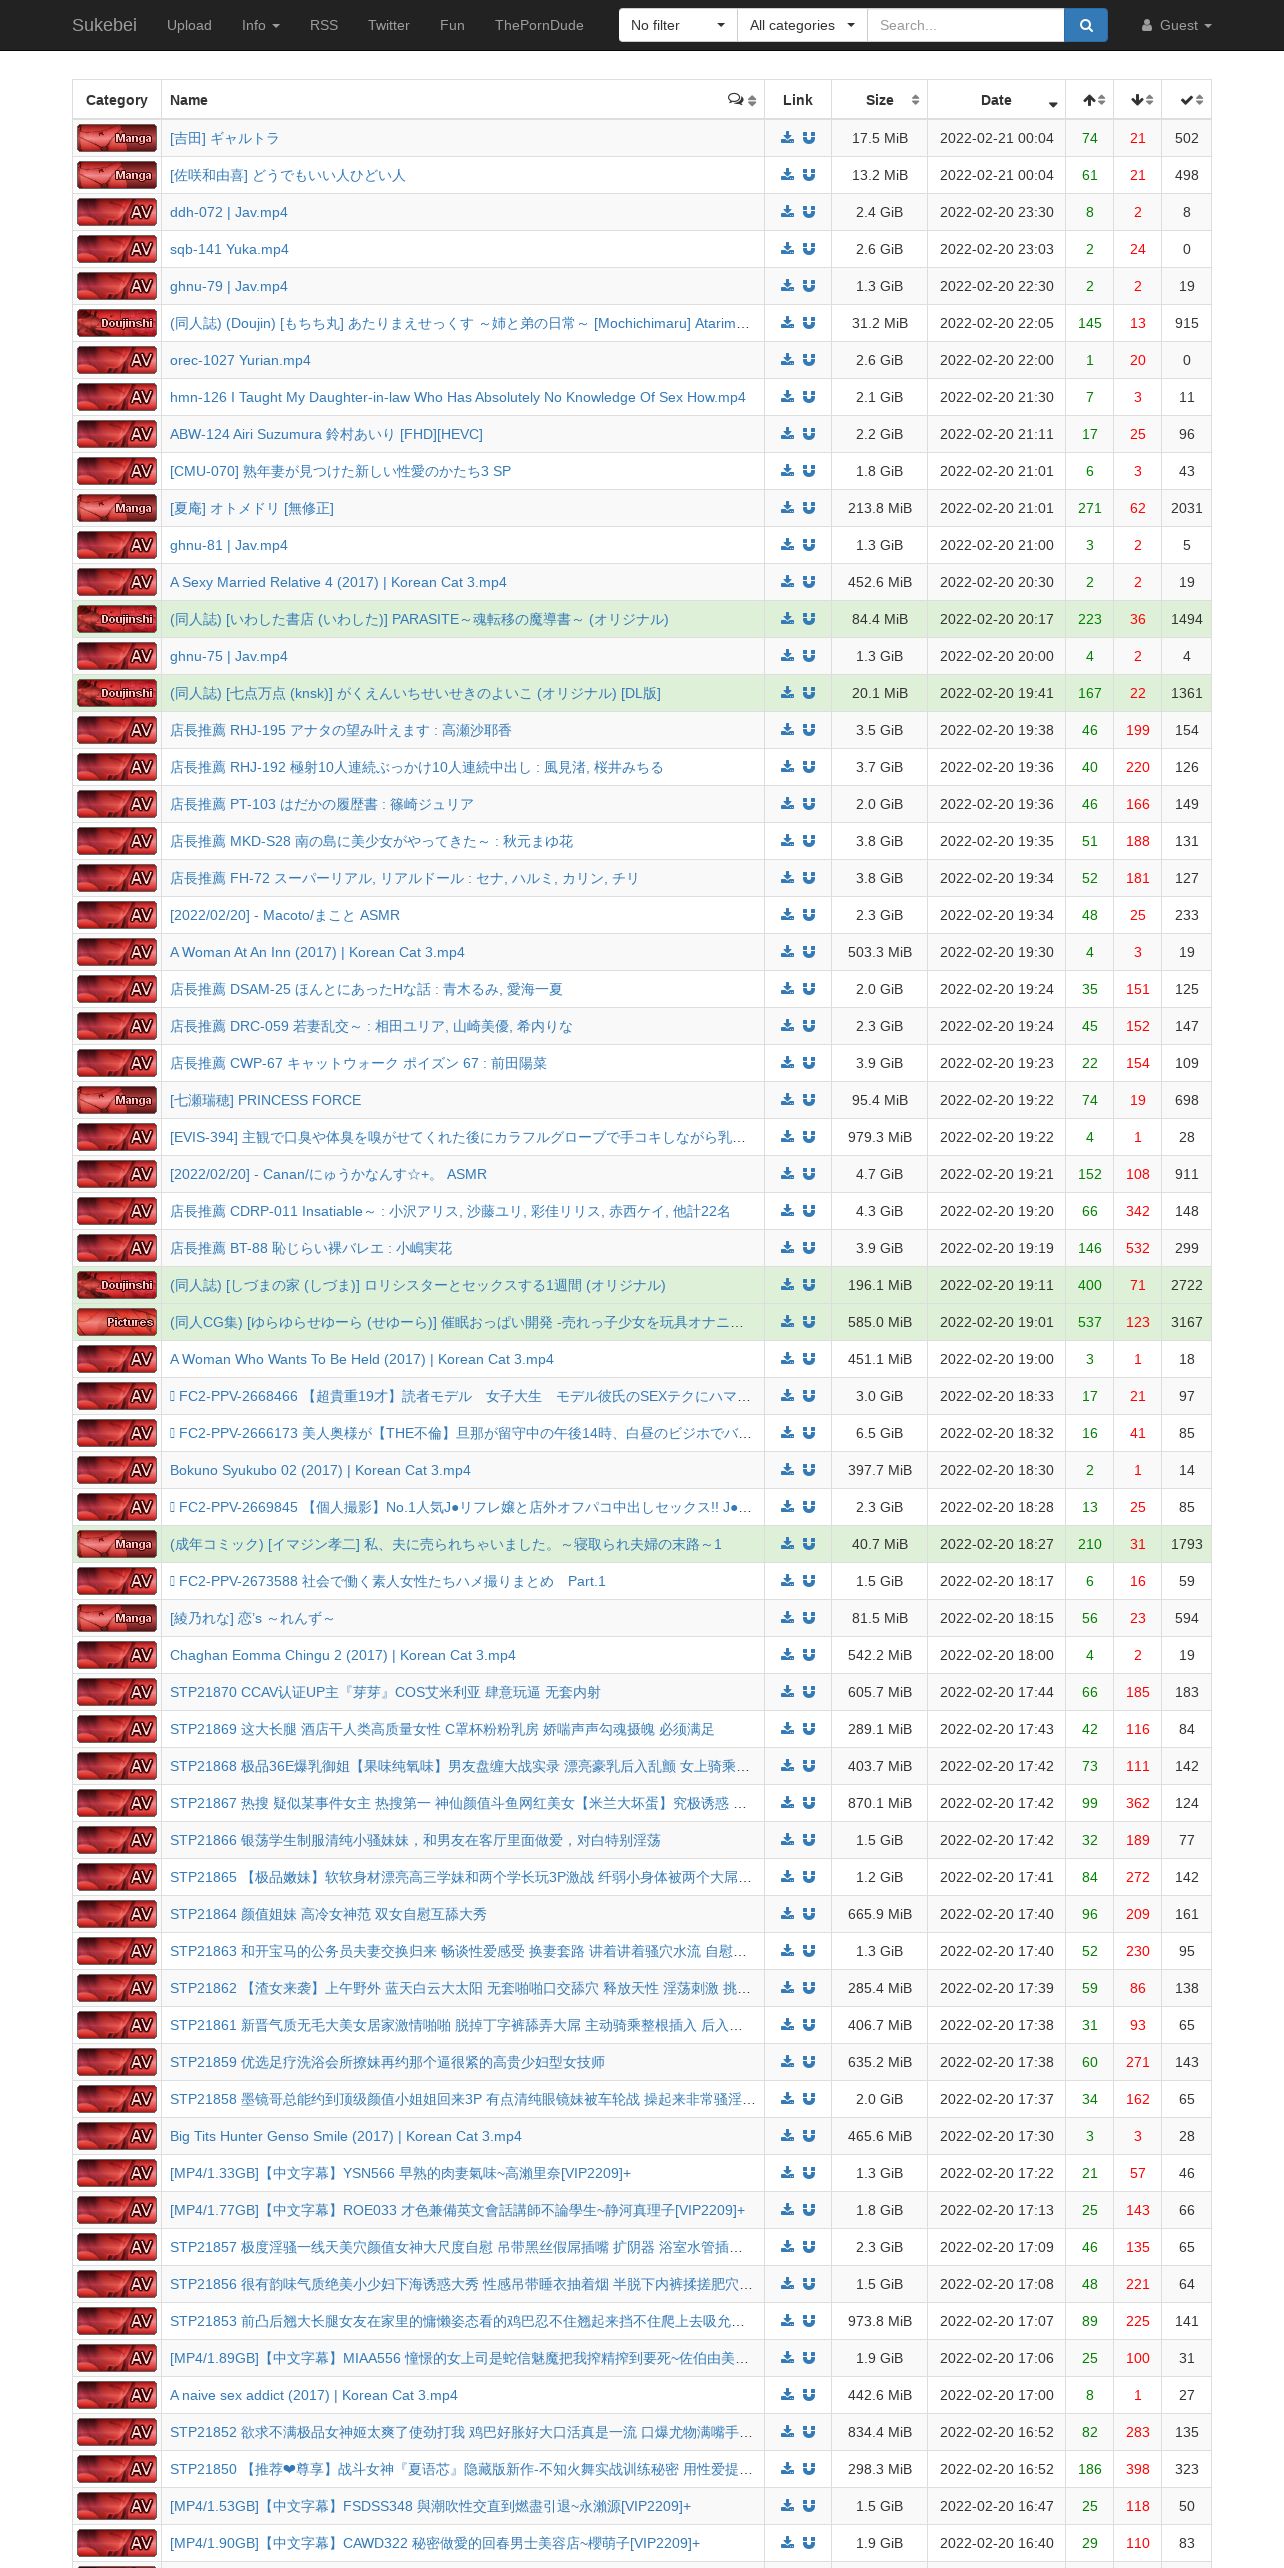The width and height of the screenshot is (1284, 2568).
Task: Open ghnu-75 | Jav.mp4 link
Action: point(229,656)
